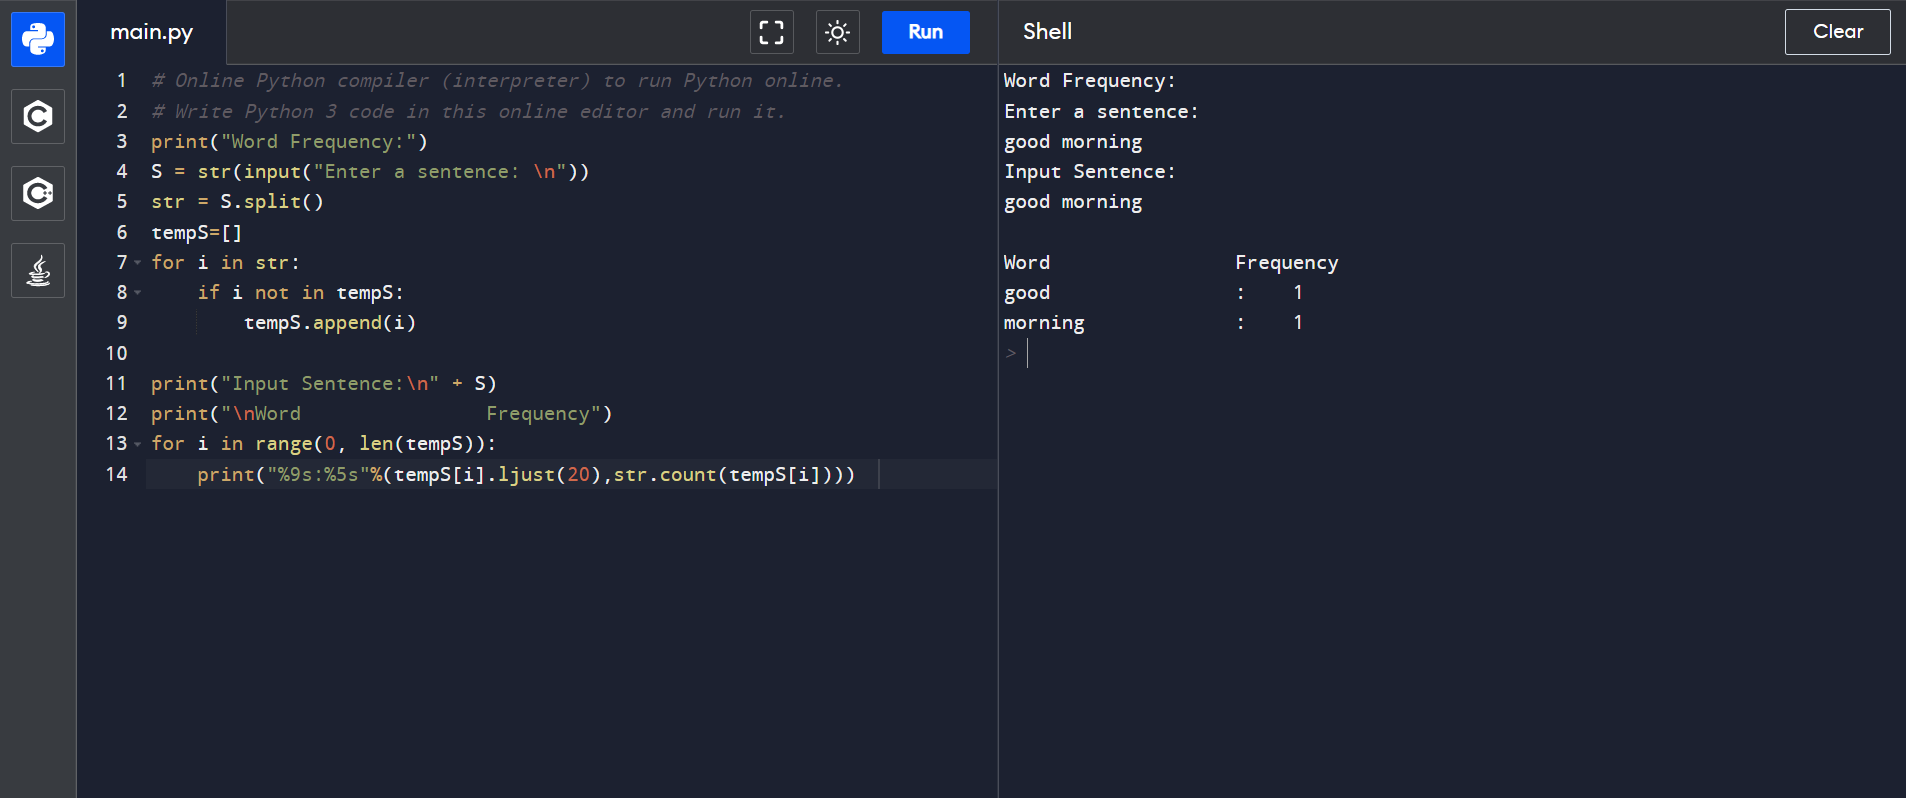Click the S.split() call on line 5

pyautogui.click(x=271, y=202)
